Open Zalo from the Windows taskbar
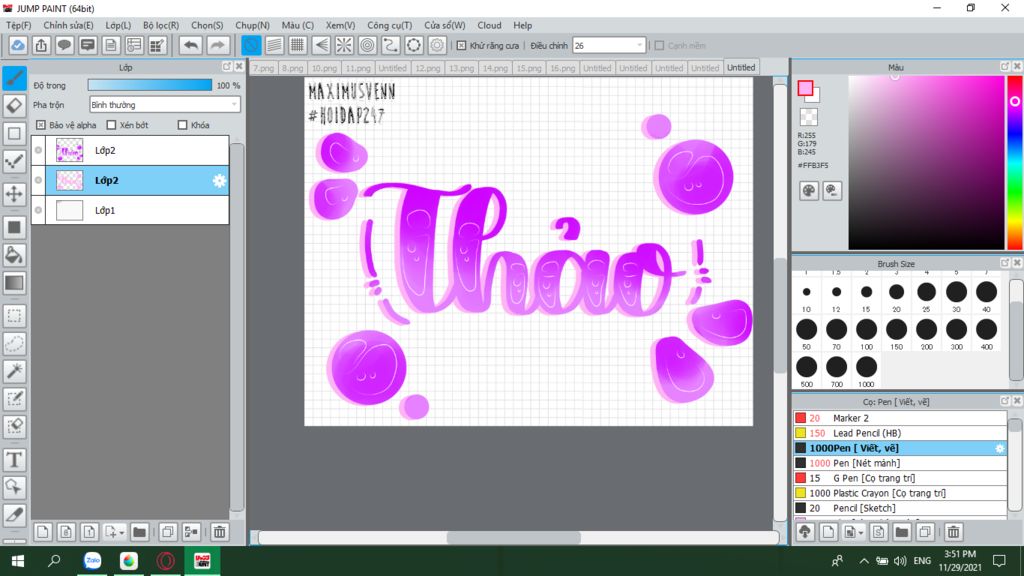Viewport: 1024px width, 576px height. coord(92,561)
